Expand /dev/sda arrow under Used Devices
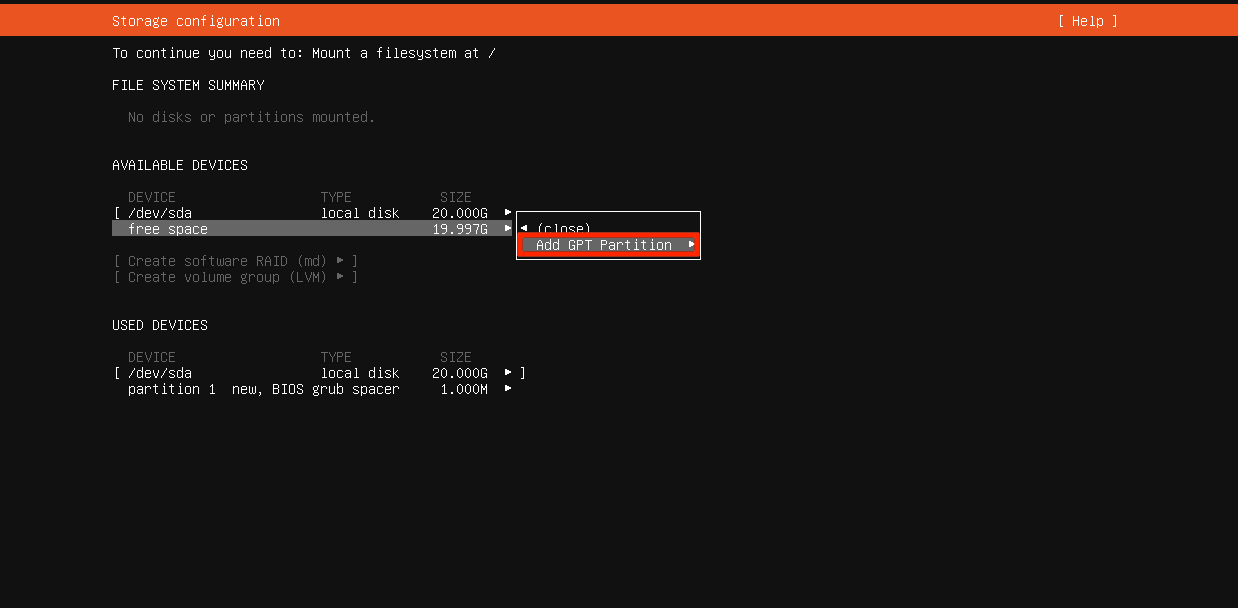Screen dimensions: 1238x608 point(508,373)
